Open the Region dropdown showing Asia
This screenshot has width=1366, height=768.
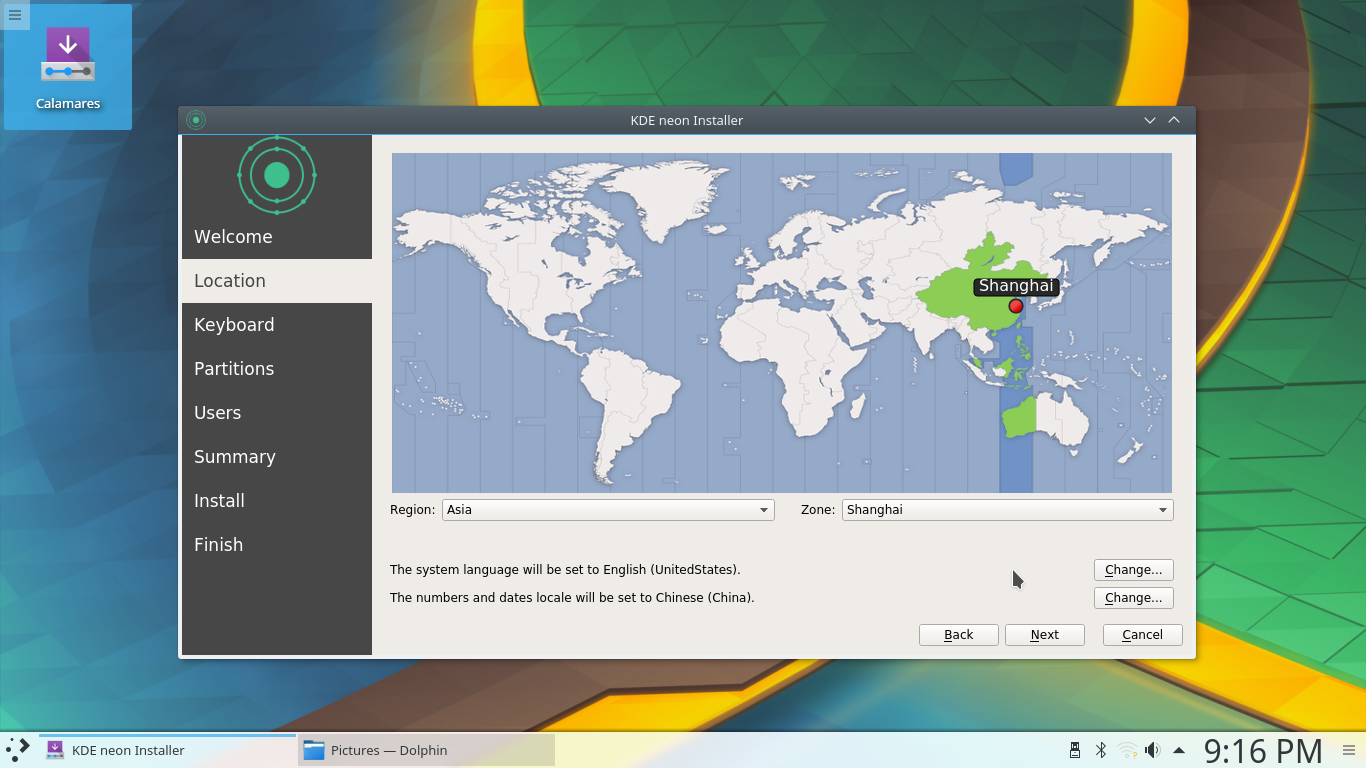tap(608, 510)
